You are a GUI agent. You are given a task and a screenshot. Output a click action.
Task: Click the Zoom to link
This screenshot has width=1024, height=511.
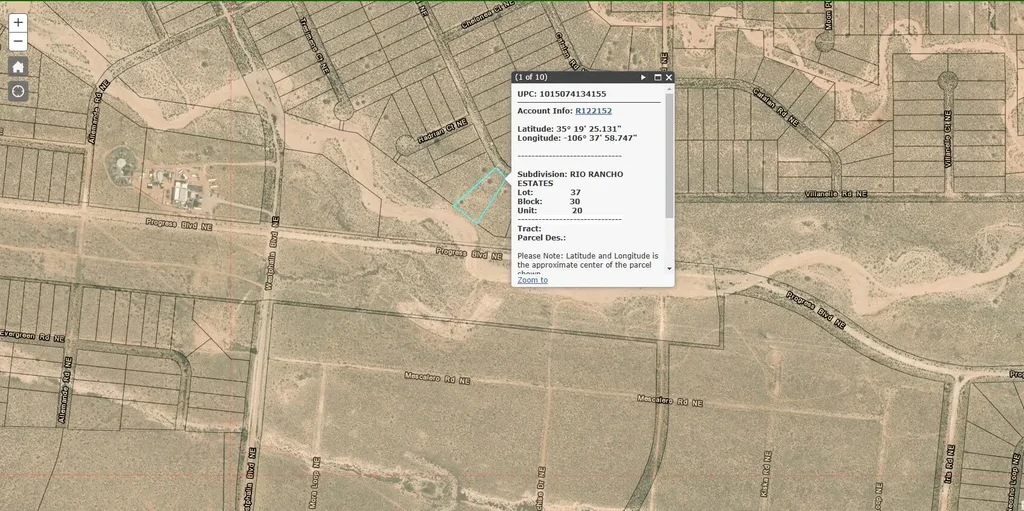[x=532, y=280]
